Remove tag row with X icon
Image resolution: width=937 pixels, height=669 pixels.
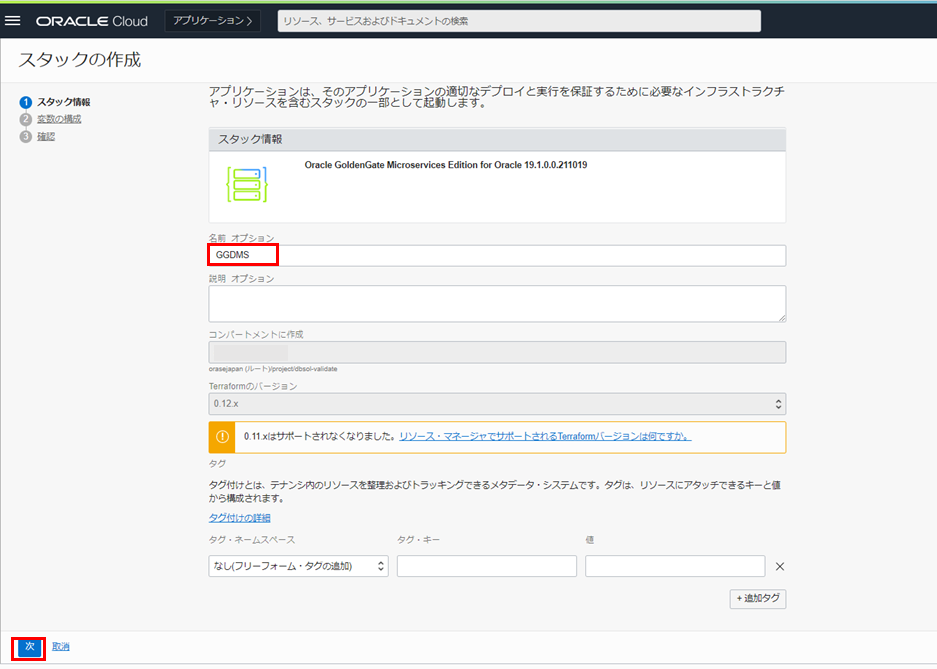pos(780,567)
